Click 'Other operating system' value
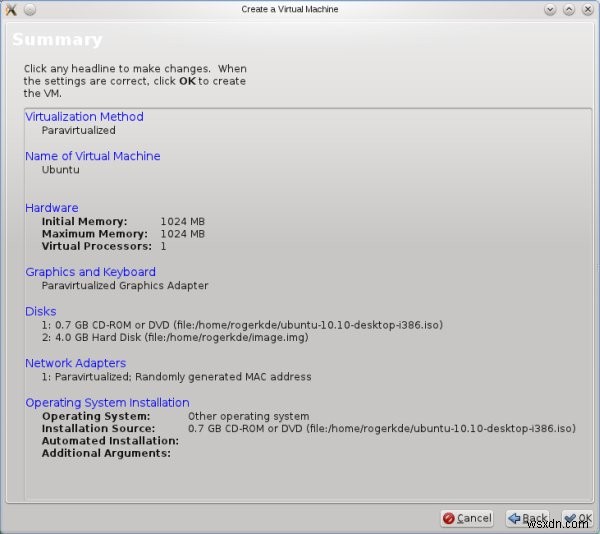The height and width of the screenshot is (534, 600). 248,416
